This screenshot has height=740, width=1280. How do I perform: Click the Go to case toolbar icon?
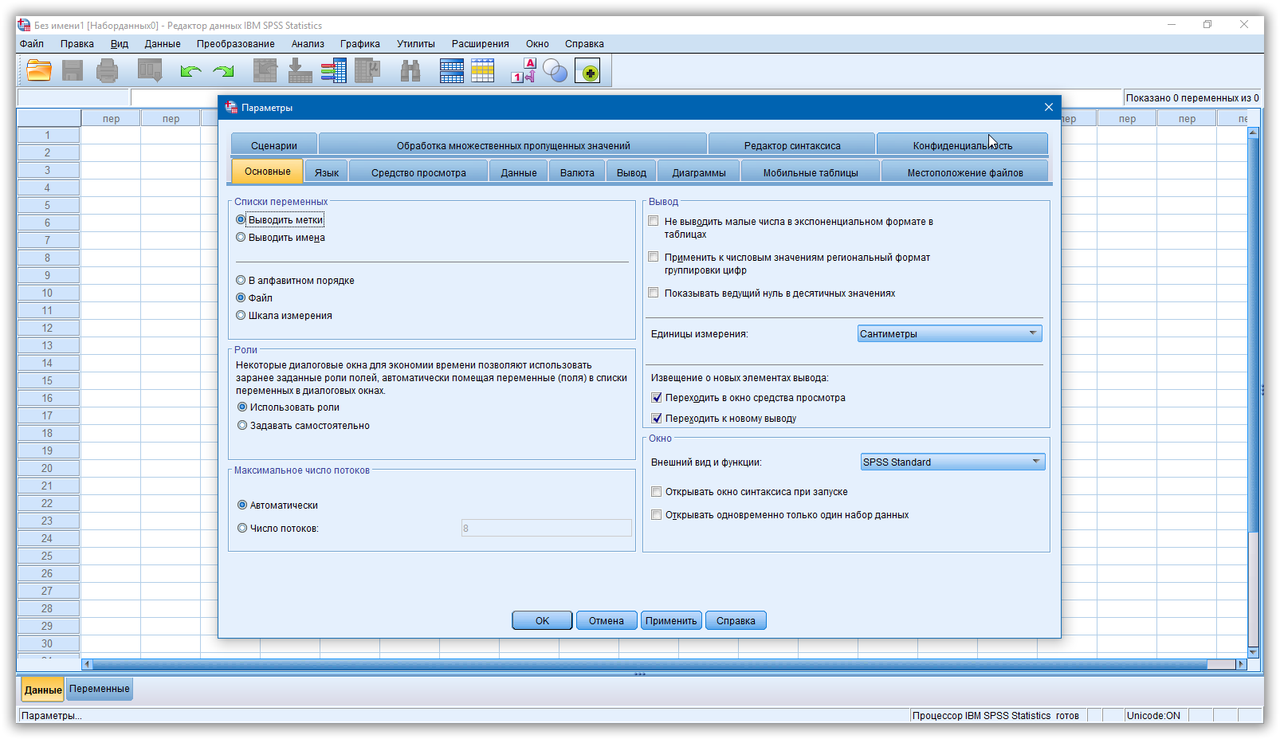pos(265,70)
